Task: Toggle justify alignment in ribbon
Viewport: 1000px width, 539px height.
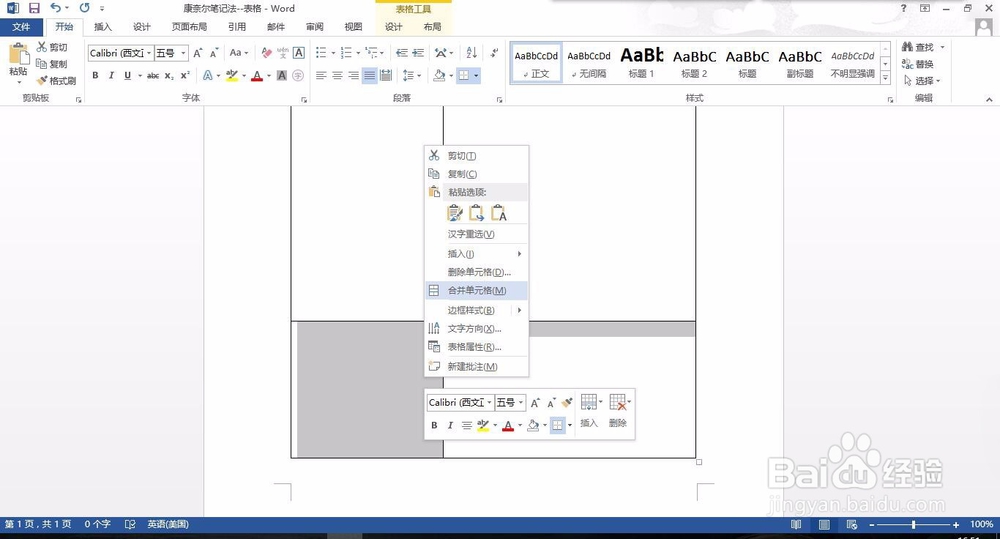Action: coord(369,75)
